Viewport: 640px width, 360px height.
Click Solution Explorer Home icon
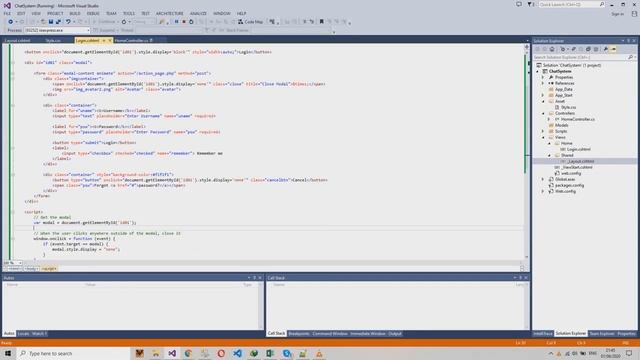552,49
